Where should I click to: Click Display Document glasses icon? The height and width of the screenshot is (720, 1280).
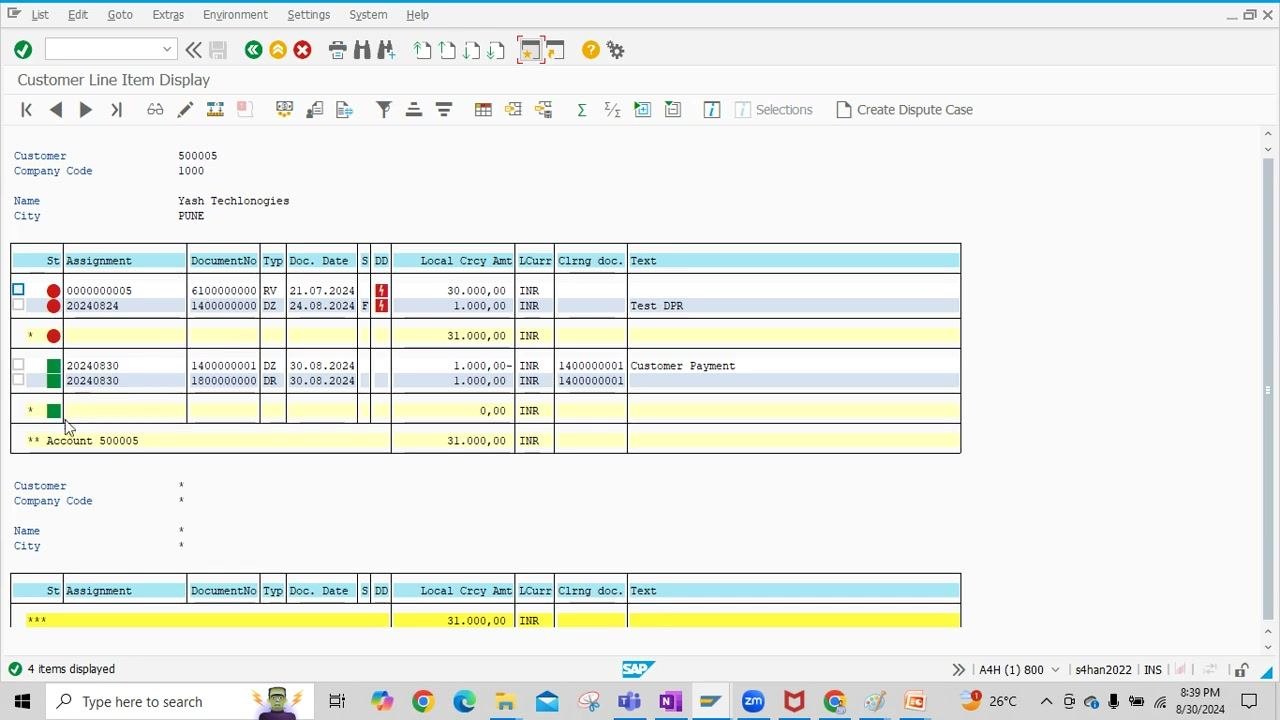point(155,110)
